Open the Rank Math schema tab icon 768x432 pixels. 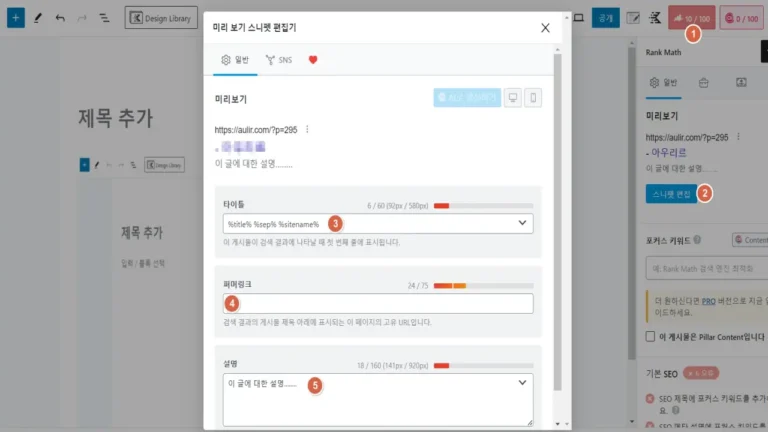[x=741, y=83]
